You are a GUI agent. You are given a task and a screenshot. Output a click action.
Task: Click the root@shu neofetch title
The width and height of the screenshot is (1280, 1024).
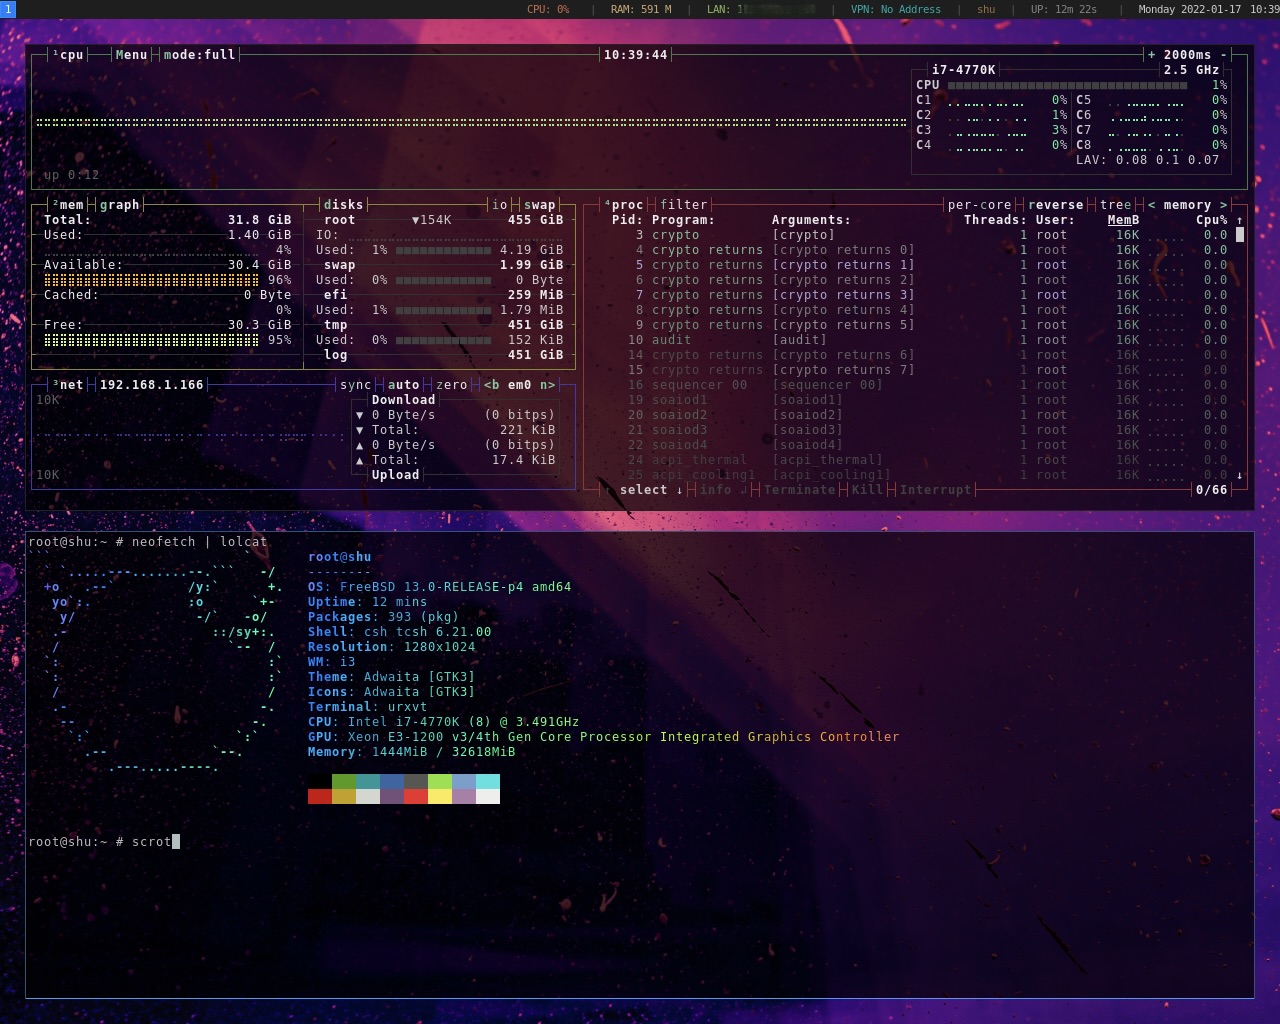tap(340, 557)
